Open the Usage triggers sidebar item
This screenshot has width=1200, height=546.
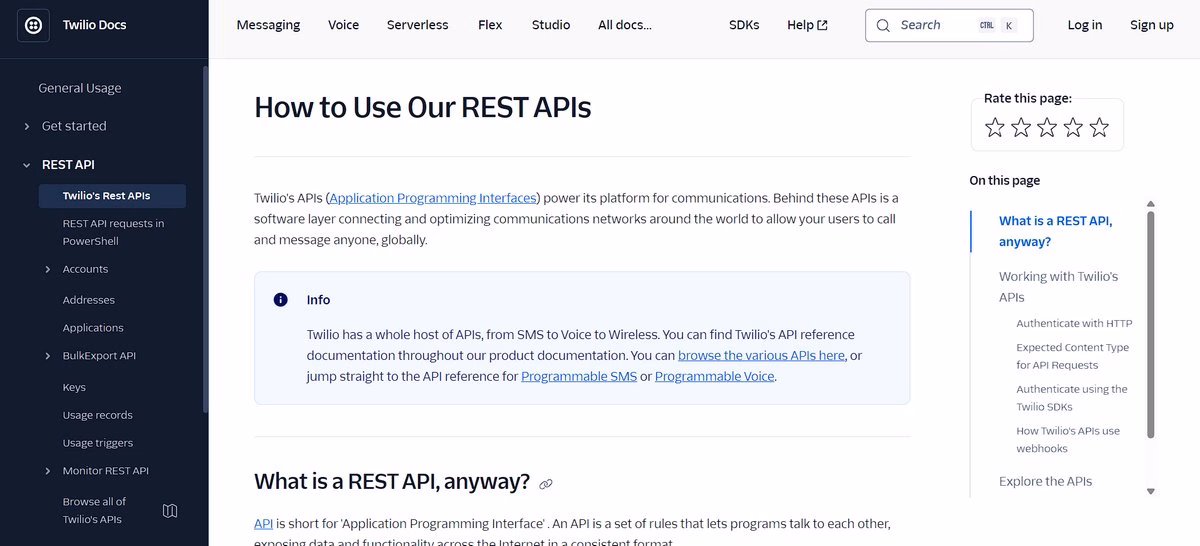[98, 443]
